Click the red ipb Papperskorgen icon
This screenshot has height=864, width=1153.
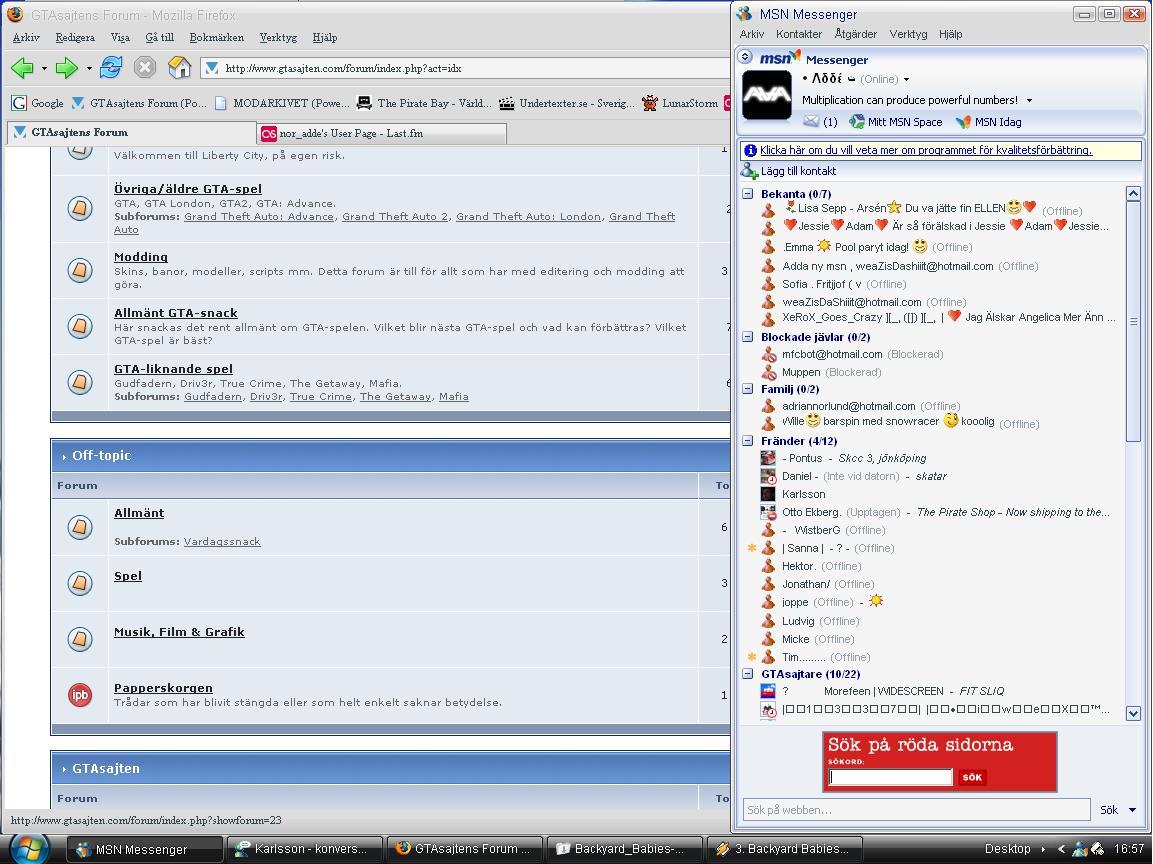coord(80,694)
